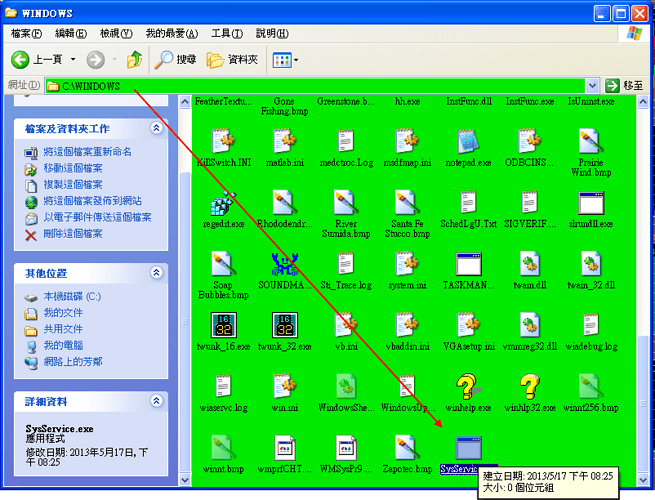This screenshot has width=655, height=500.
Task: Select the win.ini icon
Action: click(284, 386)
